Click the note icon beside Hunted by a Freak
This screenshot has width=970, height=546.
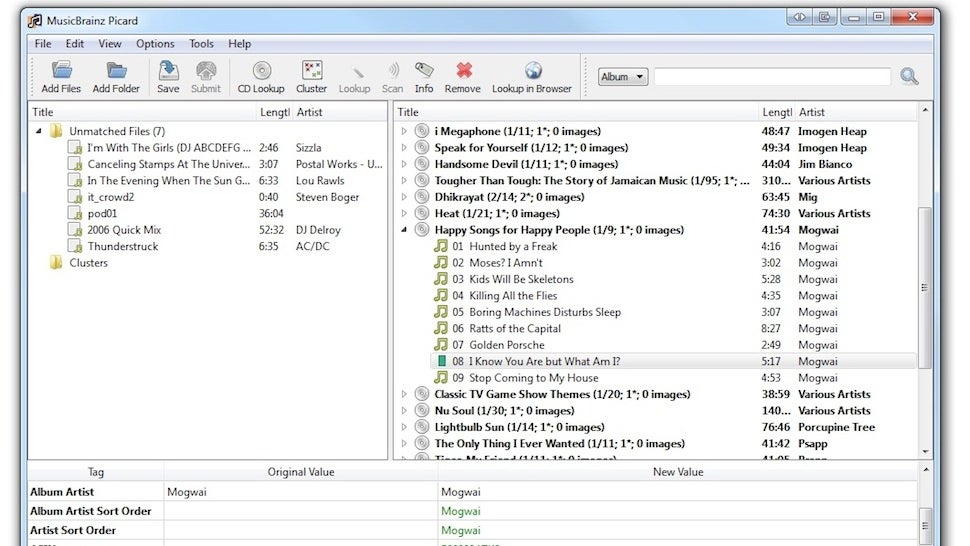coord(440,246)
